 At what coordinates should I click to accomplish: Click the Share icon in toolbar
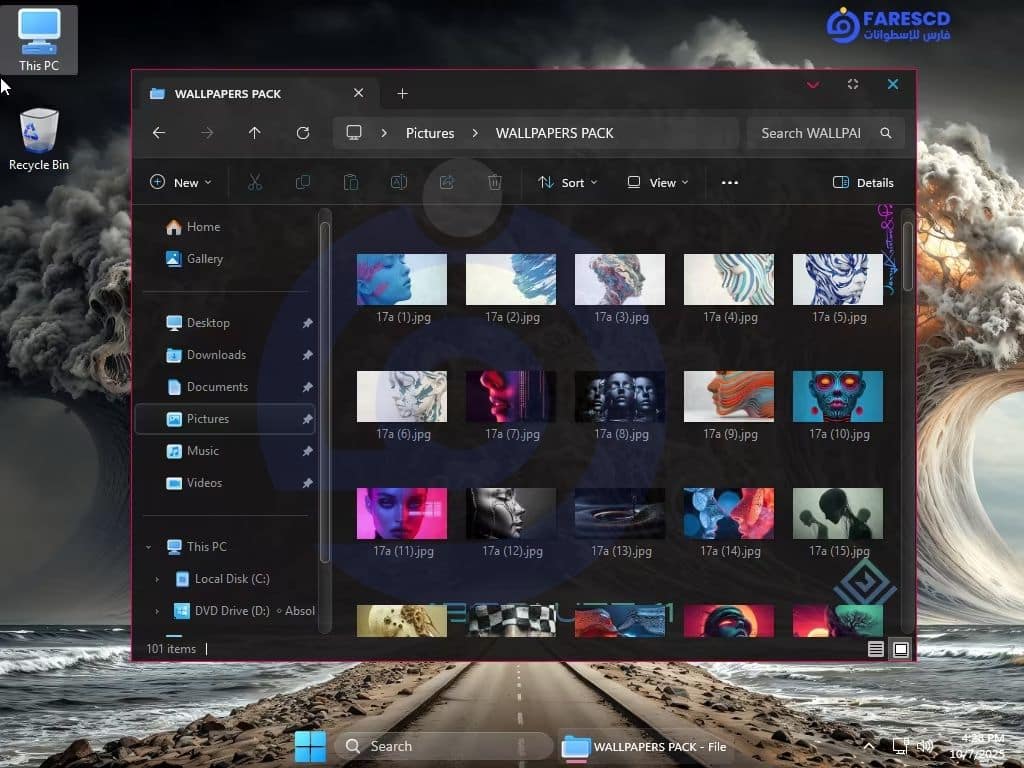[x=447, y=183]
